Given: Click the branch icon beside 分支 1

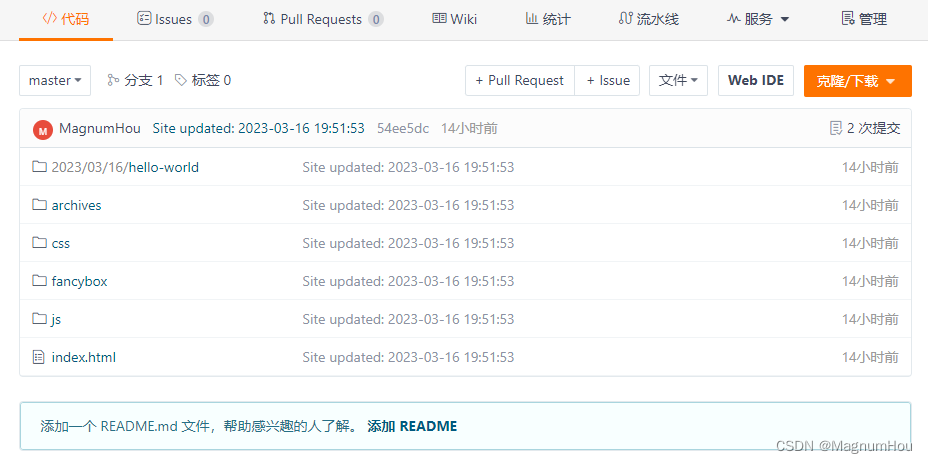Looking at the screenshot, I should tap(113, 80).
